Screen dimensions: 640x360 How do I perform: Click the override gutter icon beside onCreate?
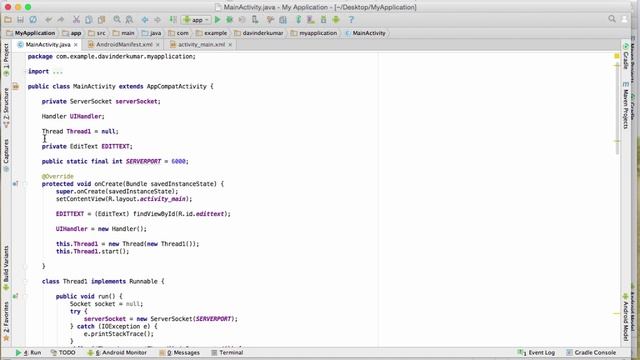(x=15, y=184)
